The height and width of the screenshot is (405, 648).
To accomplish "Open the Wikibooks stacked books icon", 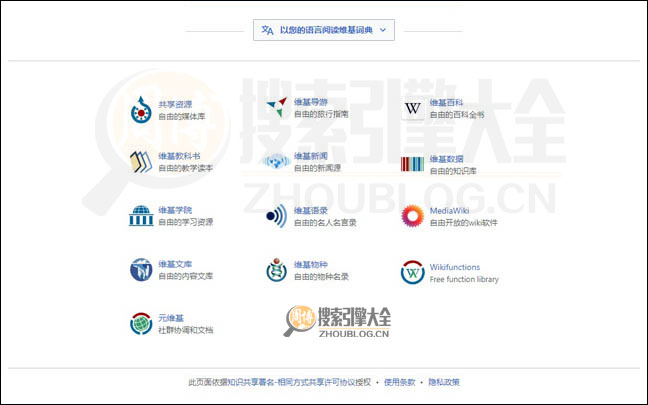I will click(141, 162).
